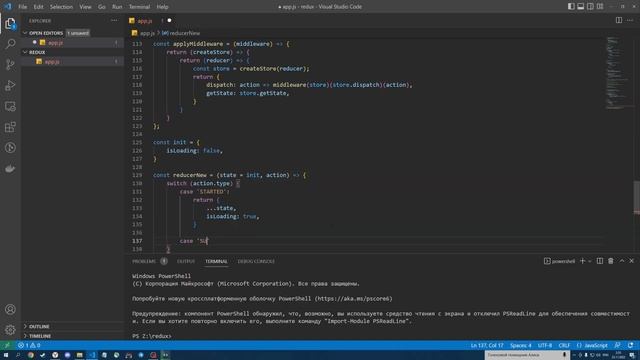Screen dimensions: 640x360
Task: Open the terminal launch profile dropdown
Action: pos(590,261)
